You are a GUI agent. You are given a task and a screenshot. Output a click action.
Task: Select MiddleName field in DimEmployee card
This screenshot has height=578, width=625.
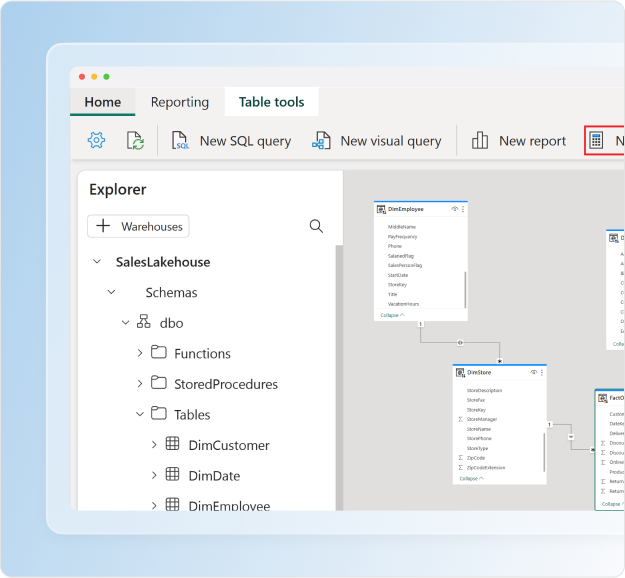402,227
